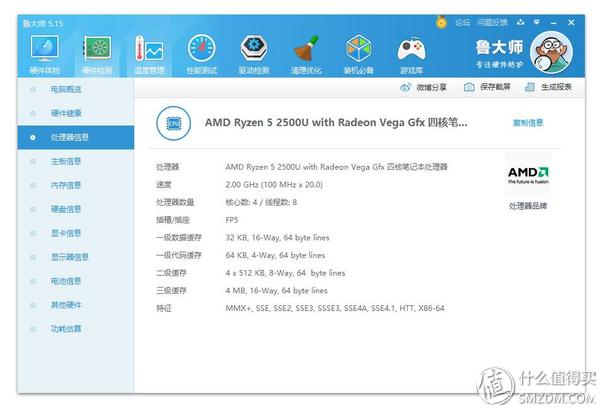Select 显示器信息 in the sidebar
The image size is (600, 410).
click(76, 257)
